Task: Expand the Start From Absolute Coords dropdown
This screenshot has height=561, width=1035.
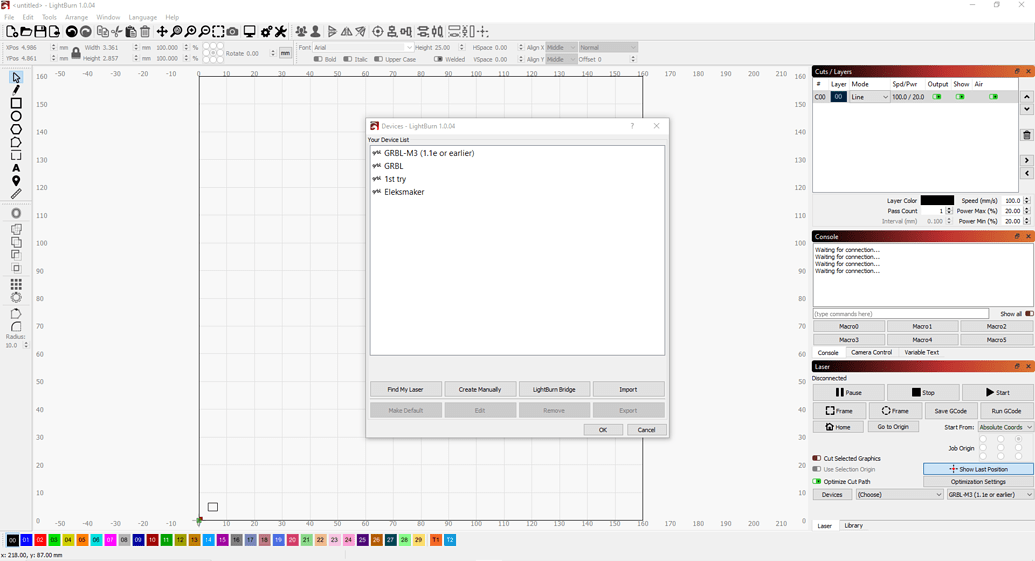Action: (x=1004, y=427)
